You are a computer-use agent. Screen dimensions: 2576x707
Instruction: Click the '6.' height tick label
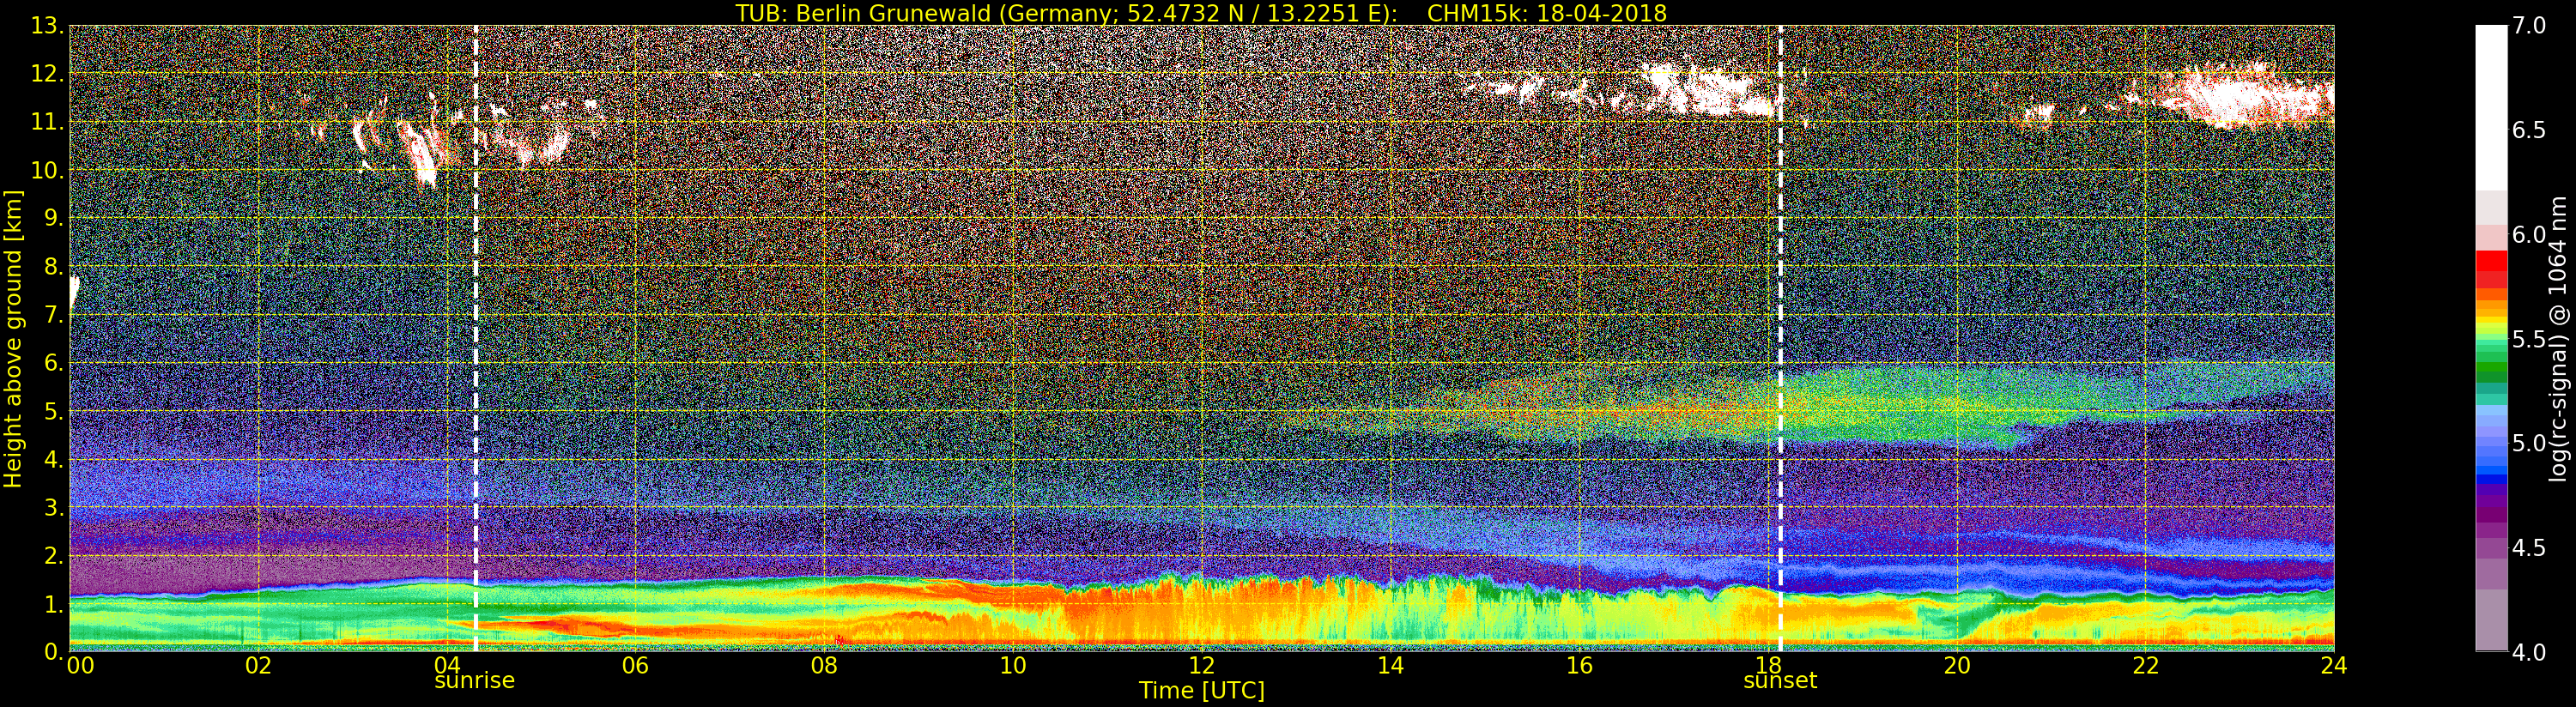[52, 363]
